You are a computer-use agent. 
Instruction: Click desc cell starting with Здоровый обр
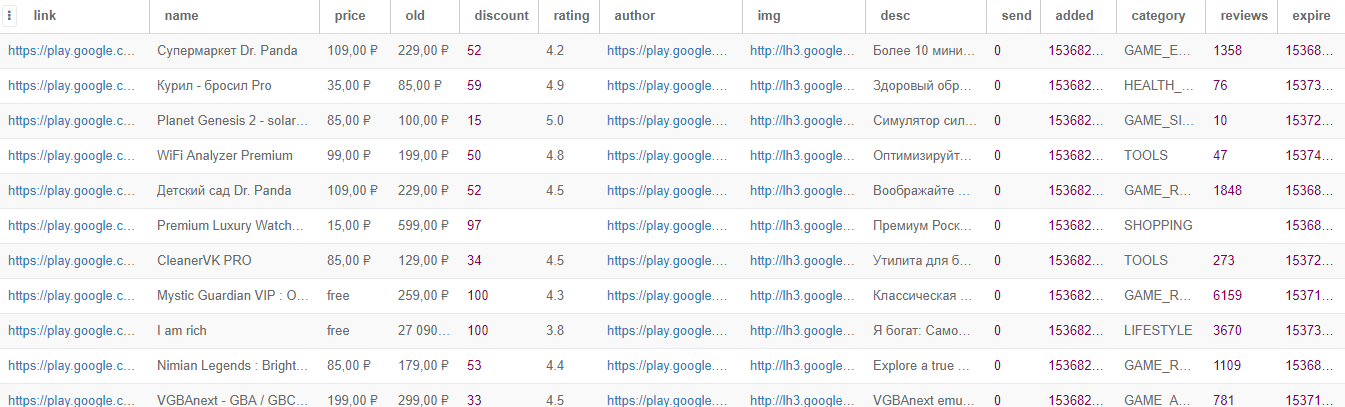(923, 86)
